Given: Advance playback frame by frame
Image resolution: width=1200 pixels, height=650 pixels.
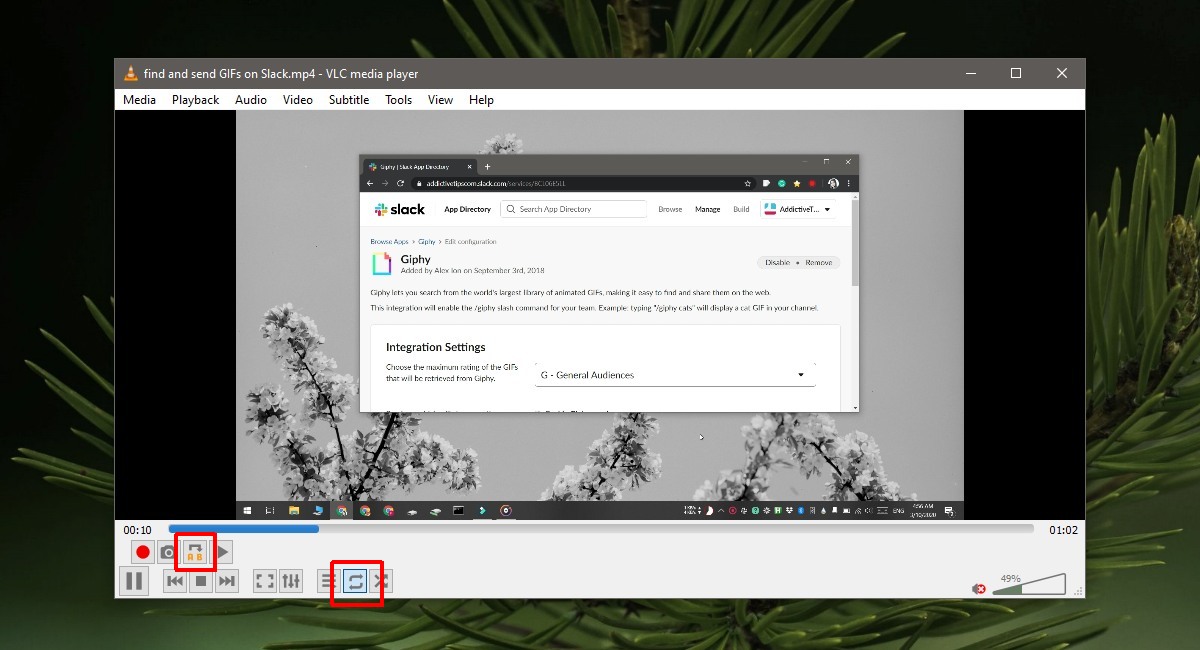Looking at the screenshot, I should pos(223,552).
